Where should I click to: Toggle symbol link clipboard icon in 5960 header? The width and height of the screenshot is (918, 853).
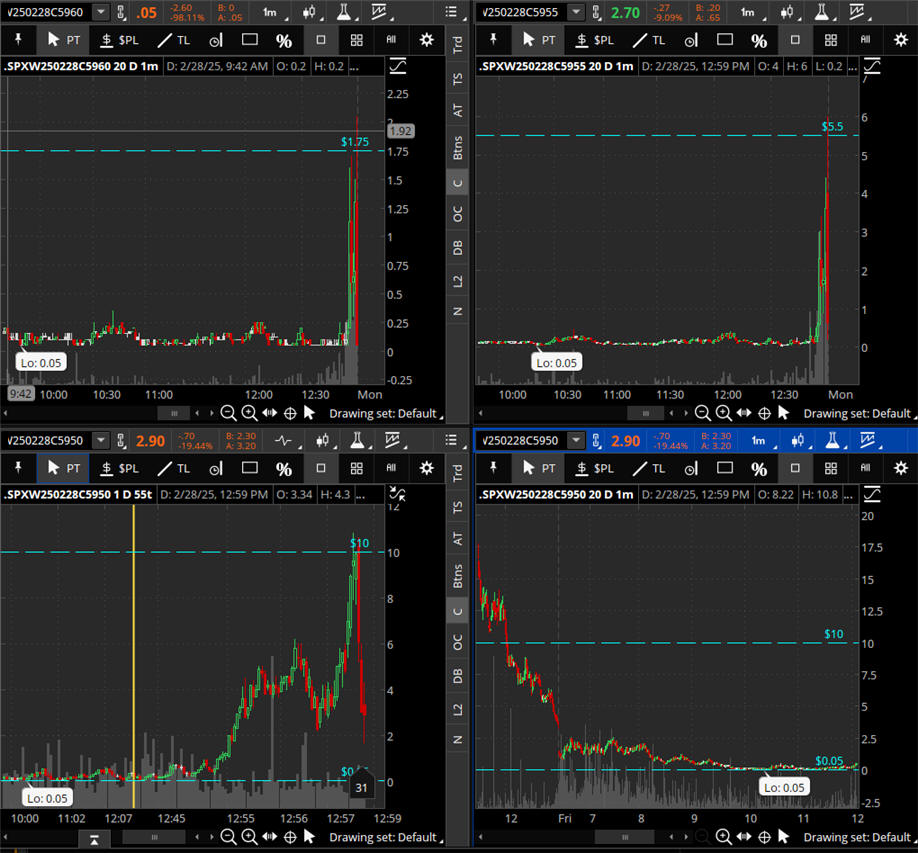pos(121,12)
